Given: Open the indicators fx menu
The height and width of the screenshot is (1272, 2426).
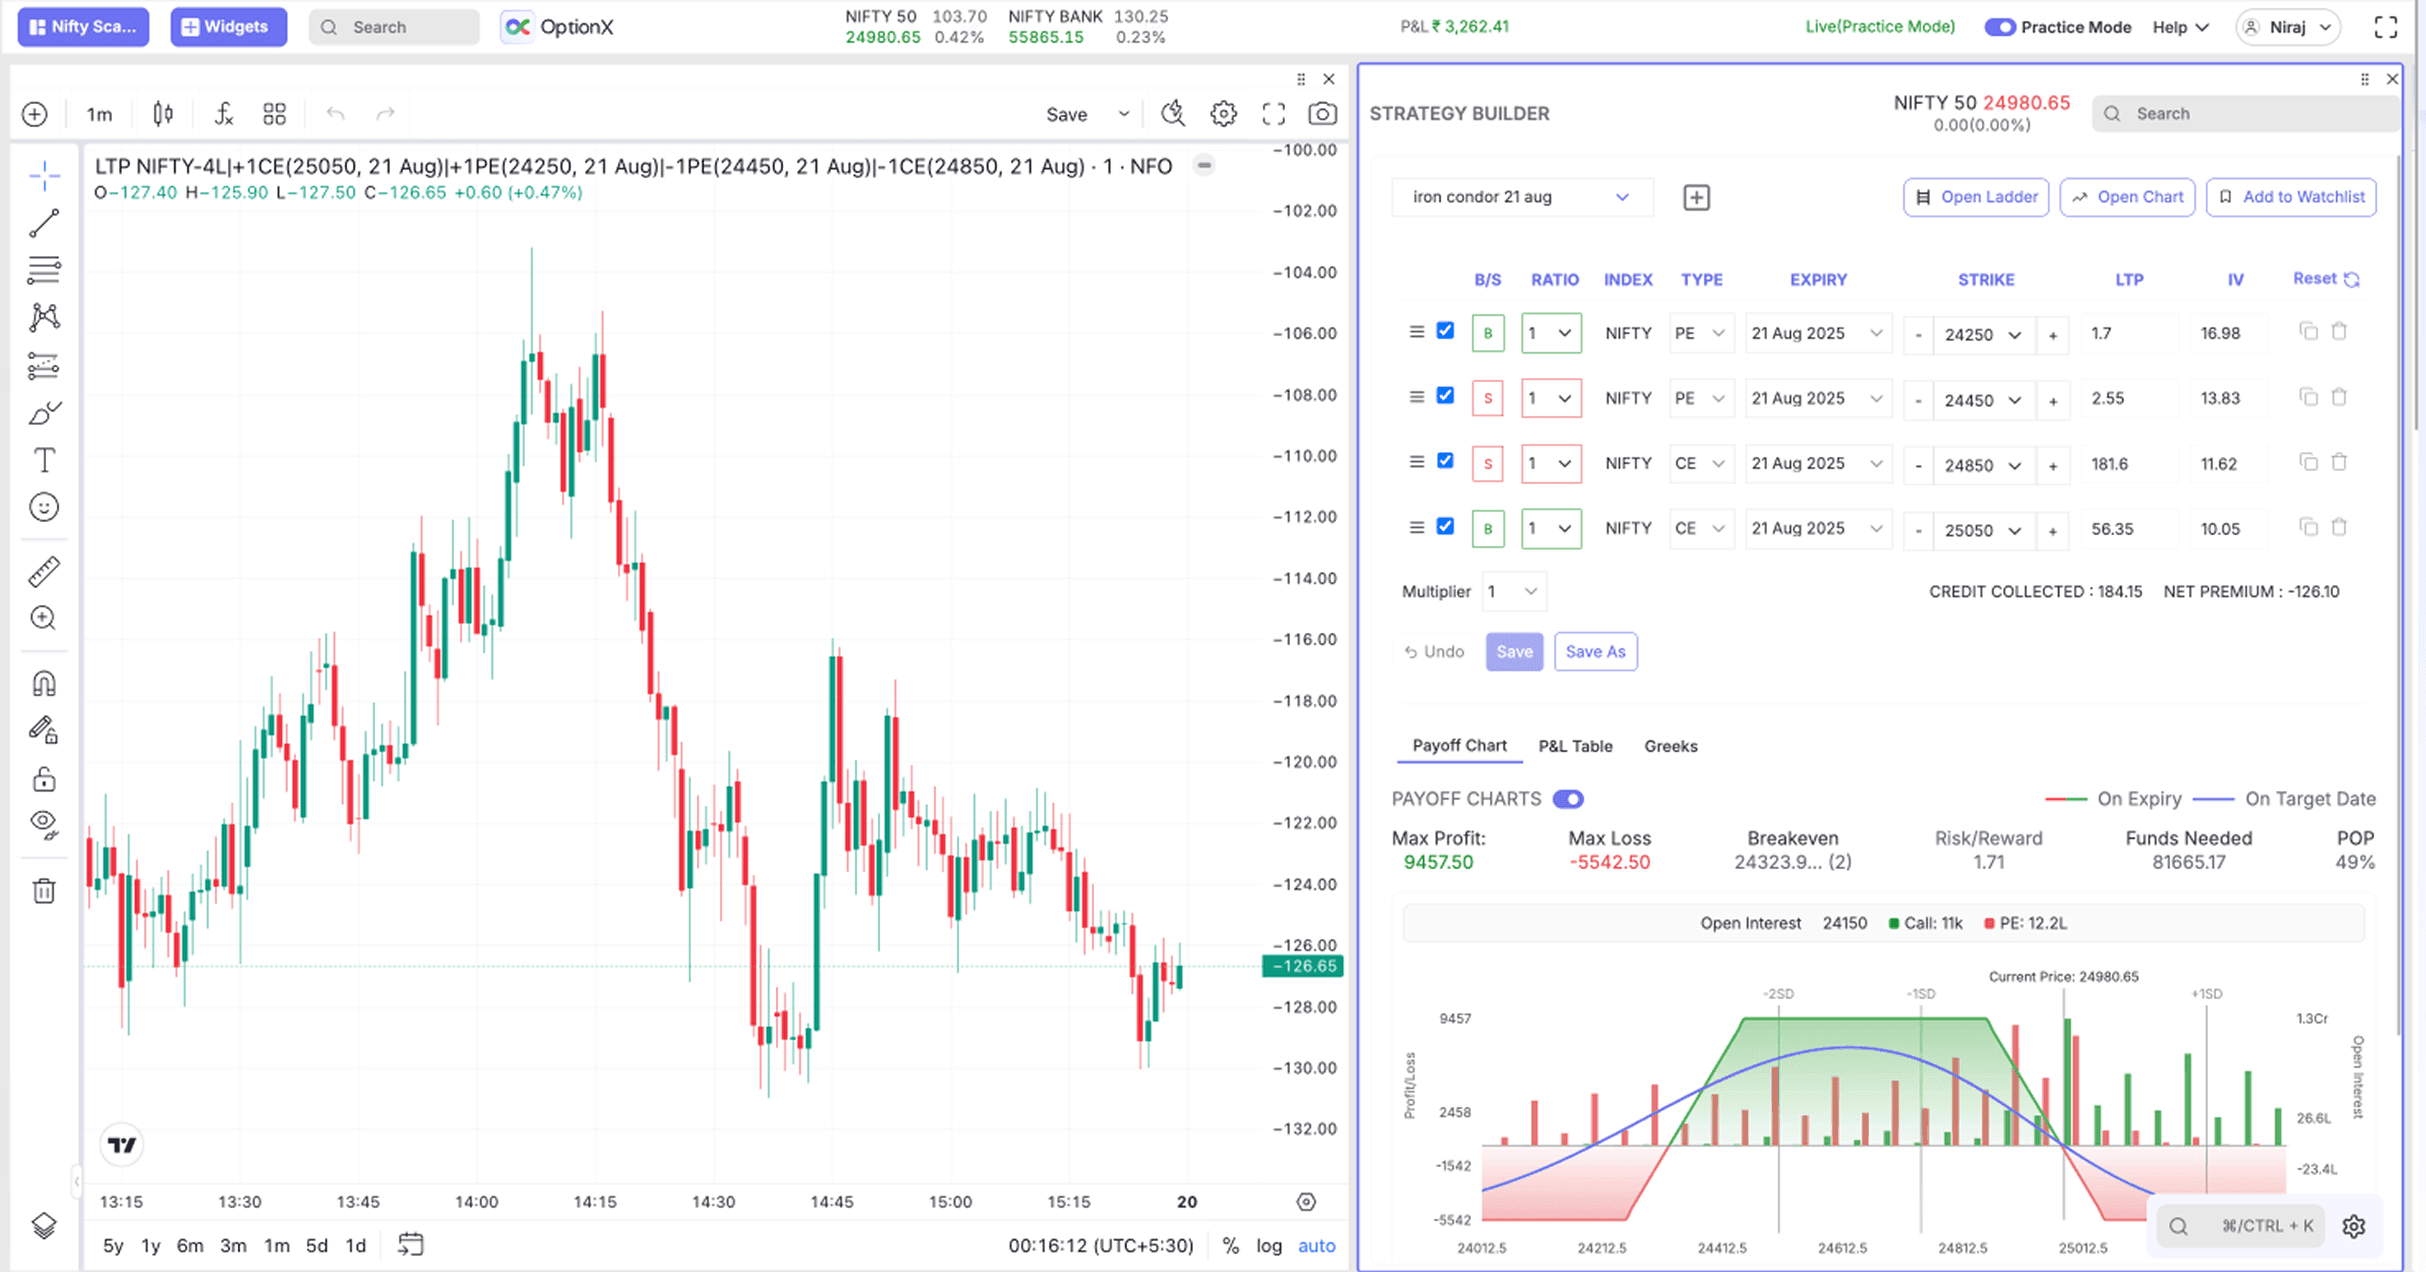Looking at the screenshot, I should [224, 114].
